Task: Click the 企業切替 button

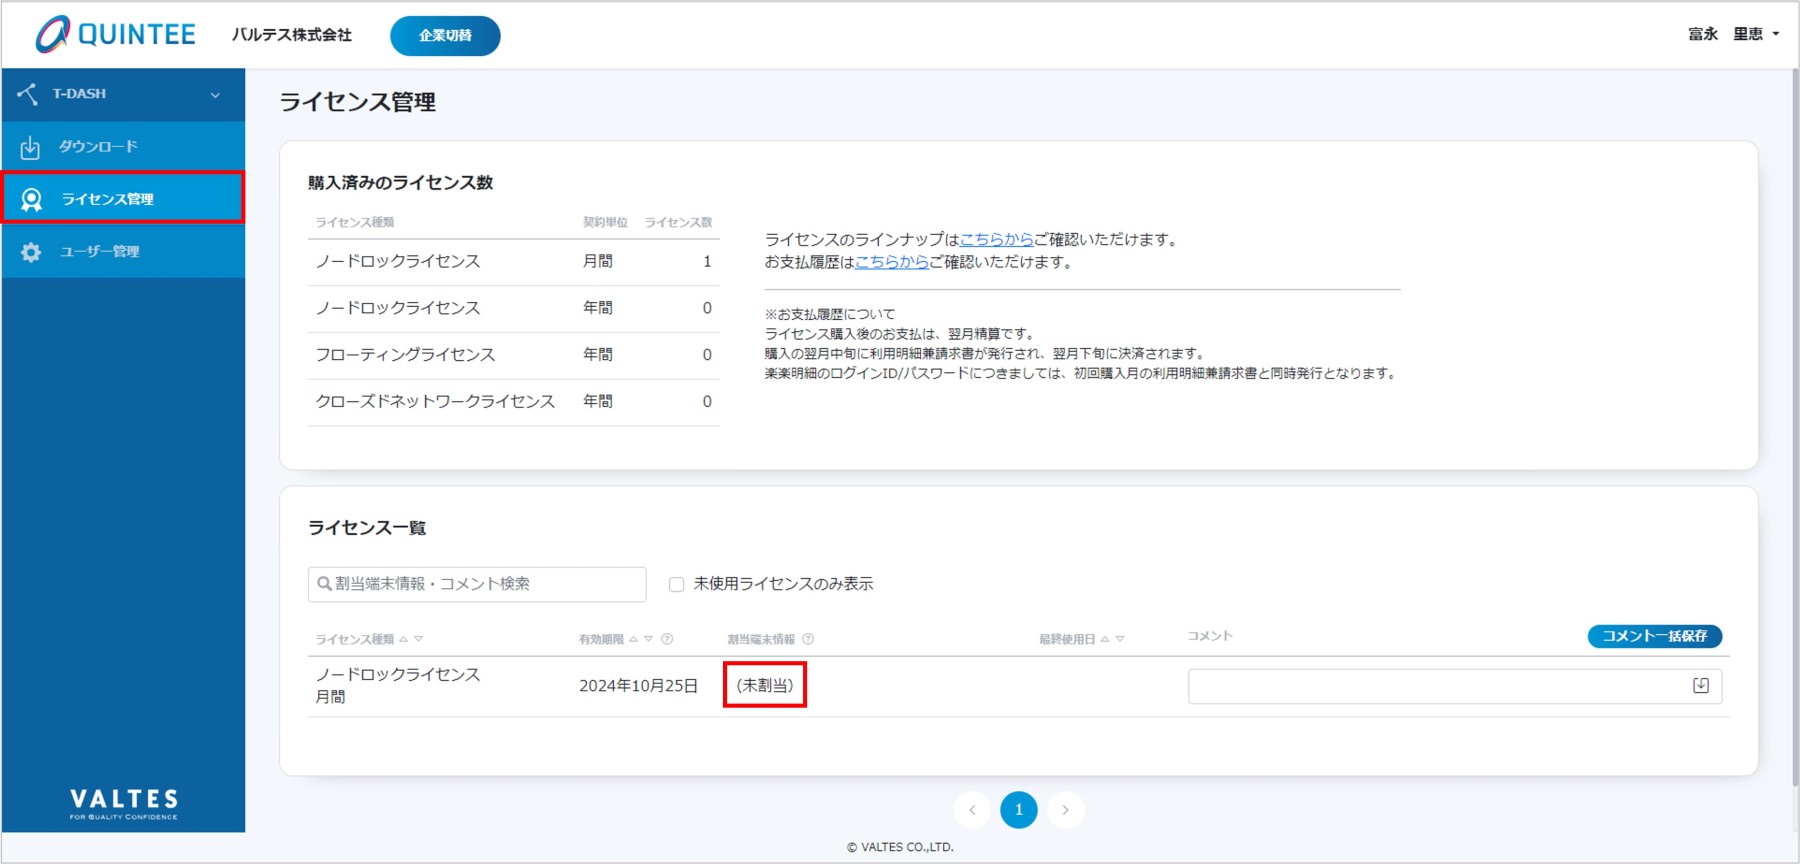Action: coord(445,36)
